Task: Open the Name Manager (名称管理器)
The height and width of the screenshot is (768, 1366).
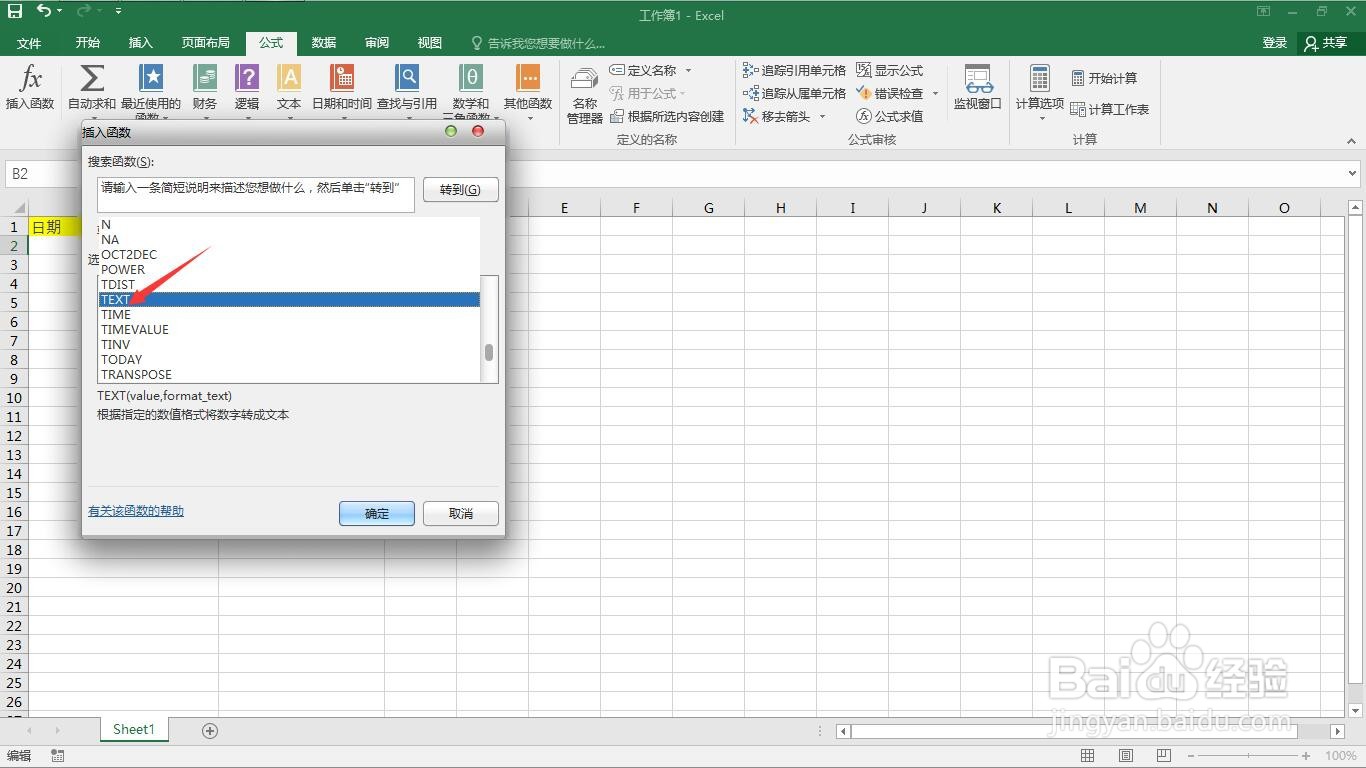Action: pyautogui.click(x=585, y=95)
